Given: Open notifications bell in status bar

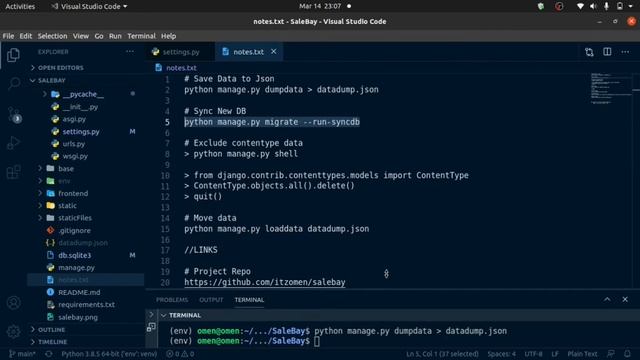Looking at the screenshot, I should coord(627,354).
